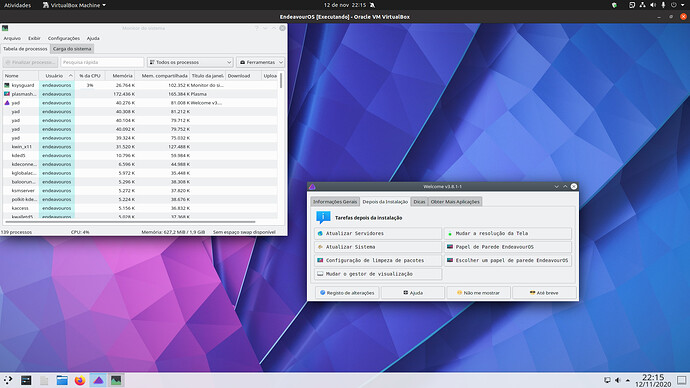This screenshot has width=690, height=388.
Task: Click the date and time in the top bar
Action: click(345, 5)
